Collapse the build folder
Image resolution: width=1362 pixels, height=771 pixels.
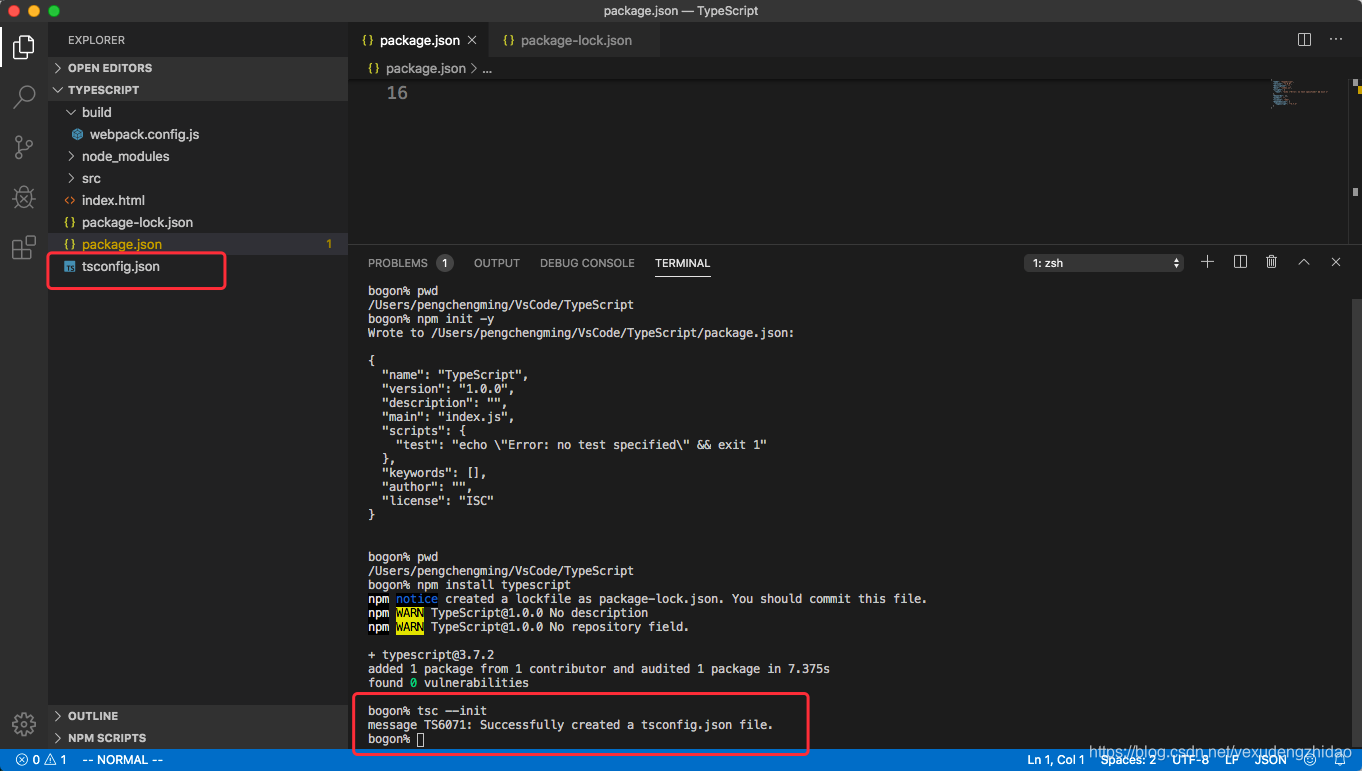[x=198, y=112]
